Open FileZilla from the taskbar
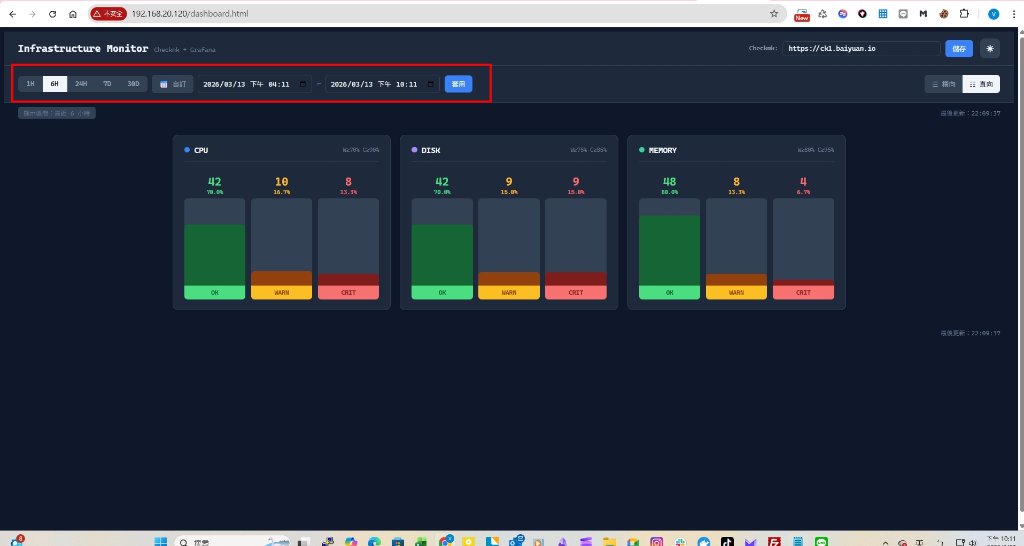Viewport: 1024px width, 546px height. [774, 541]
